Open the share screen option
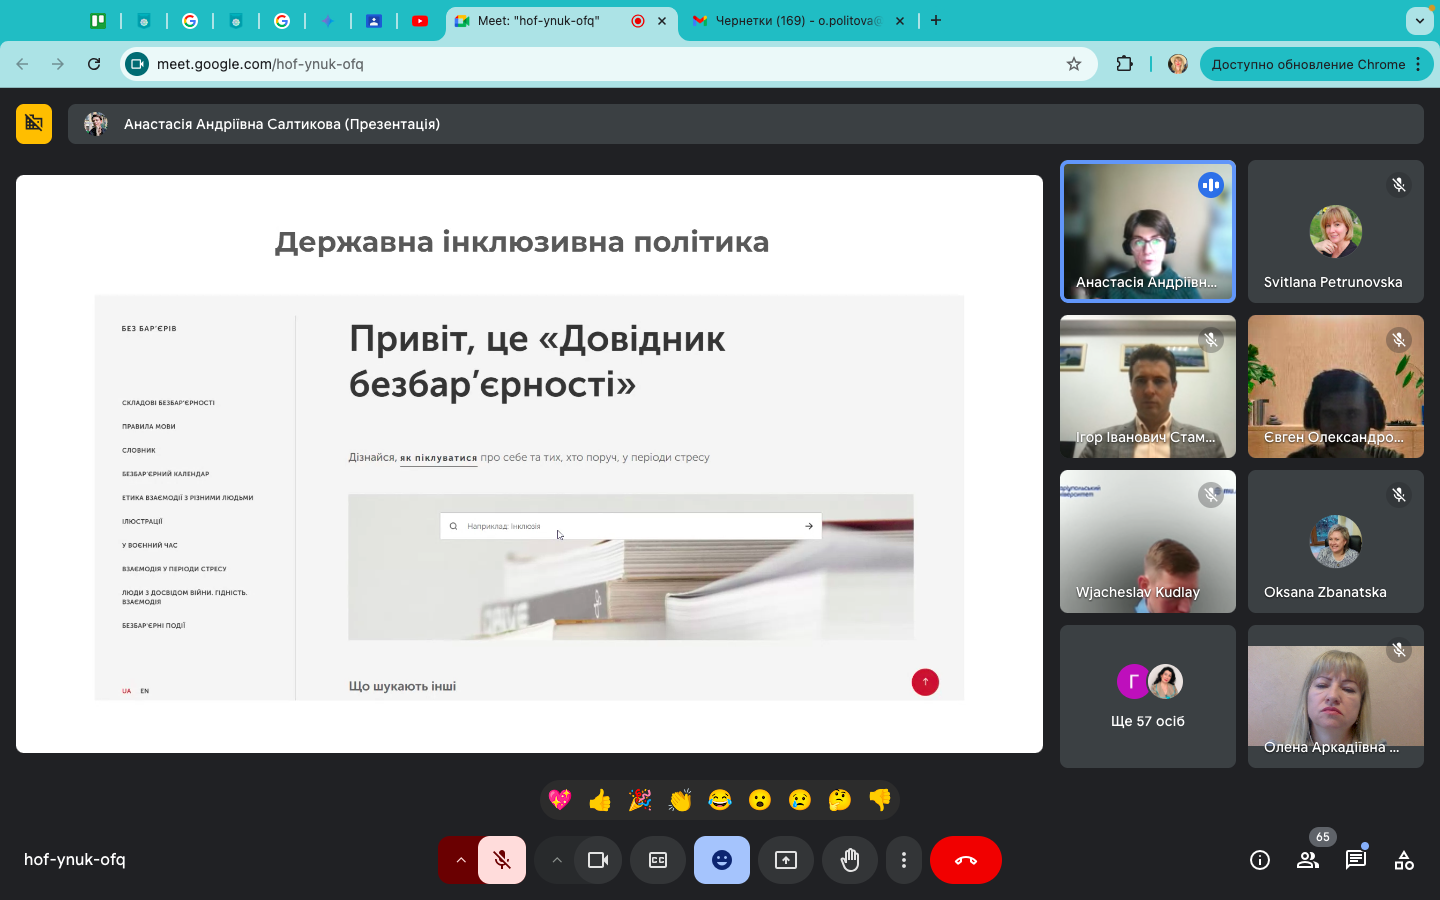This screenshot has height=900, width=1440. point(786,860)
